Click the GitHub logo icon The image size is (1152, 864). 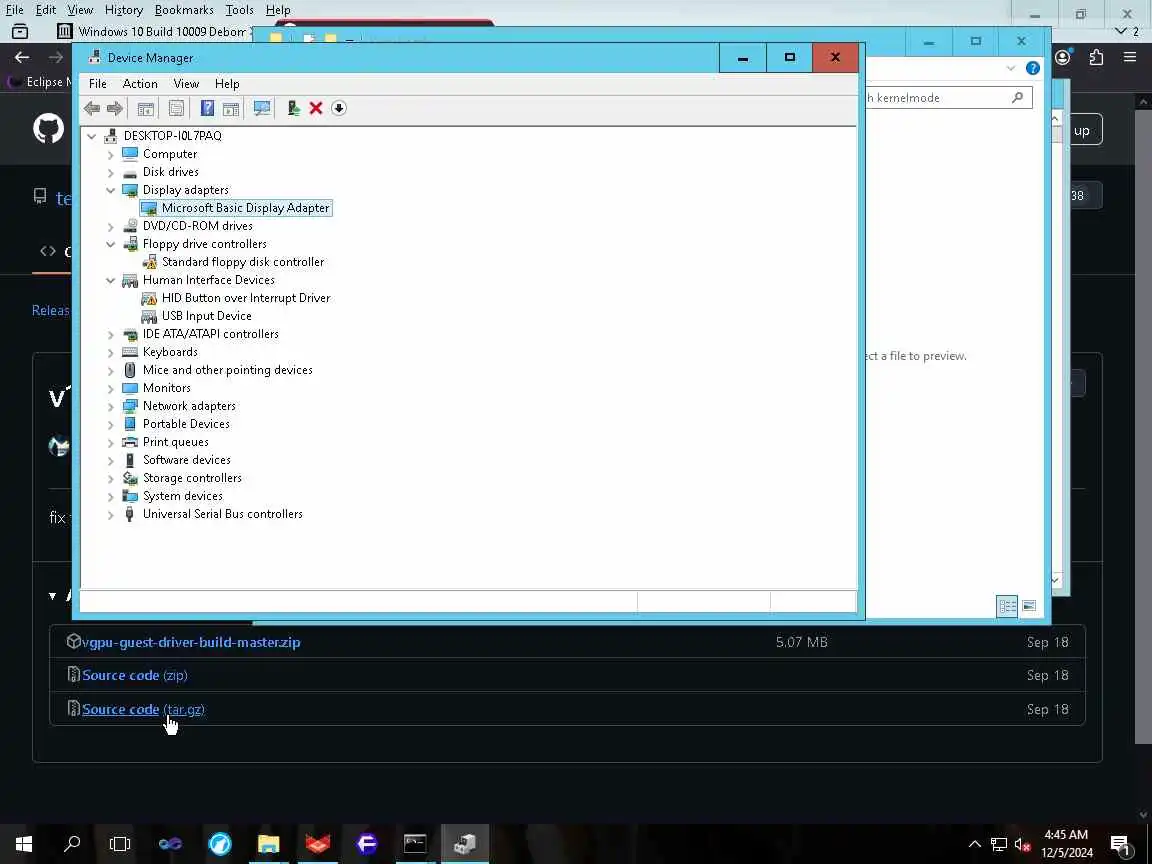click(x=48, y=129)
